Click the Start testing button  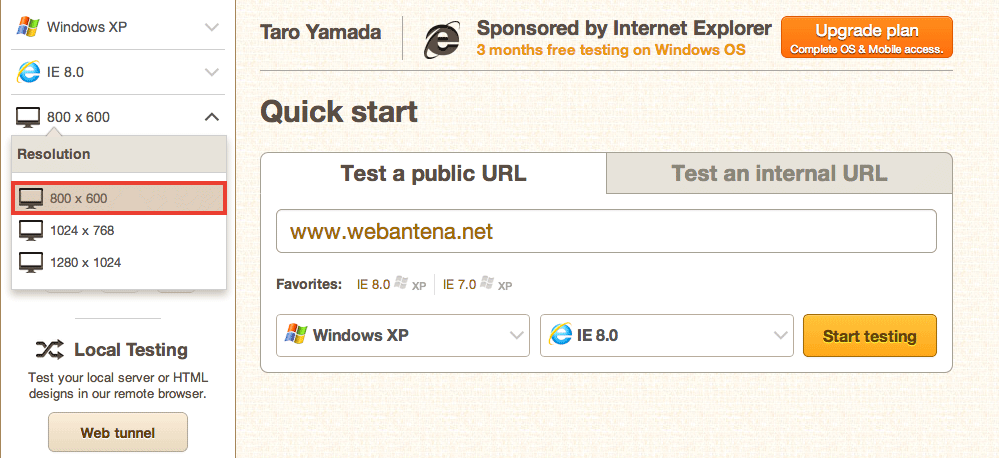click(870, 336)
